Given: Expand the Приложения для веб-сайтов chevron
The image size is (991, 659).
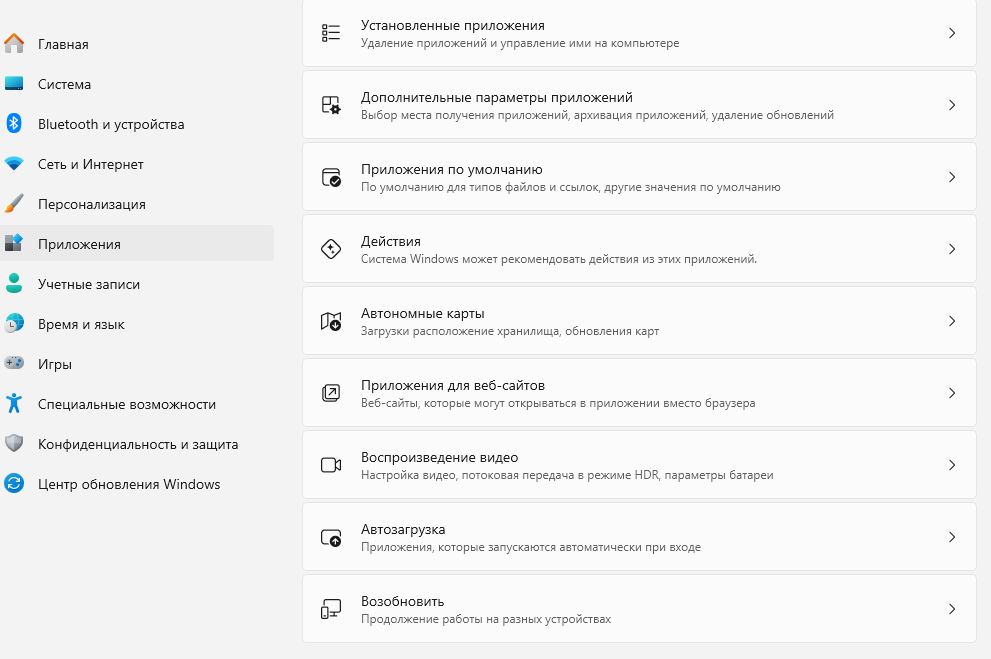Looking at the screenshot, I should click(x=952, y=393).
